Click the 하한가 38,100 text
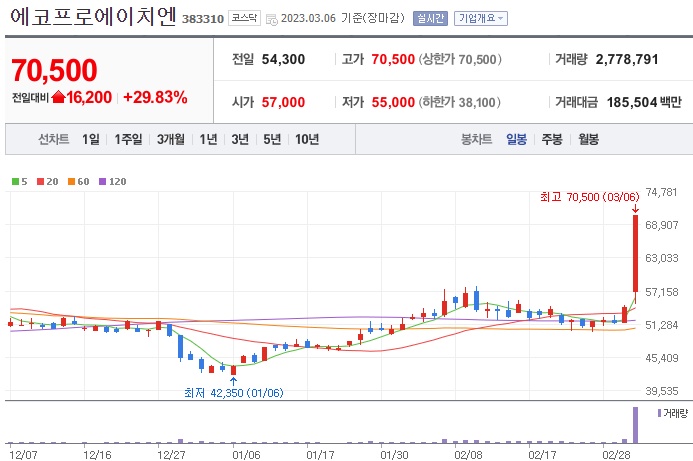 tap(460, 102)
